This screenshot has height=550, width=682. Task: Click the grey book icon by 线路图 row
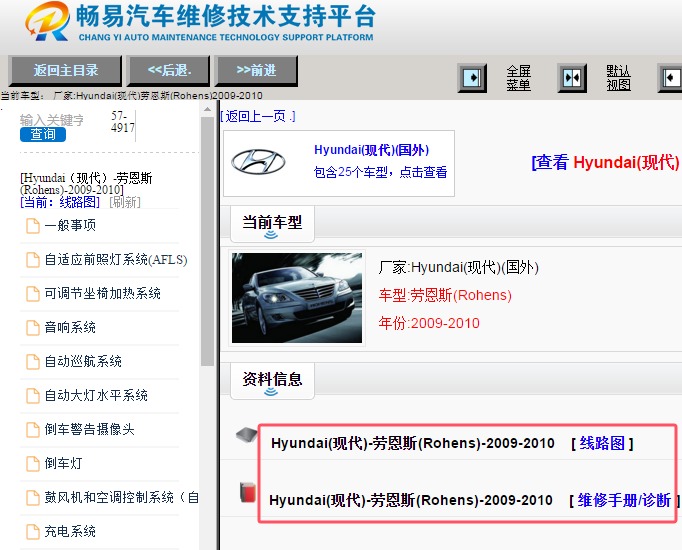247,434
